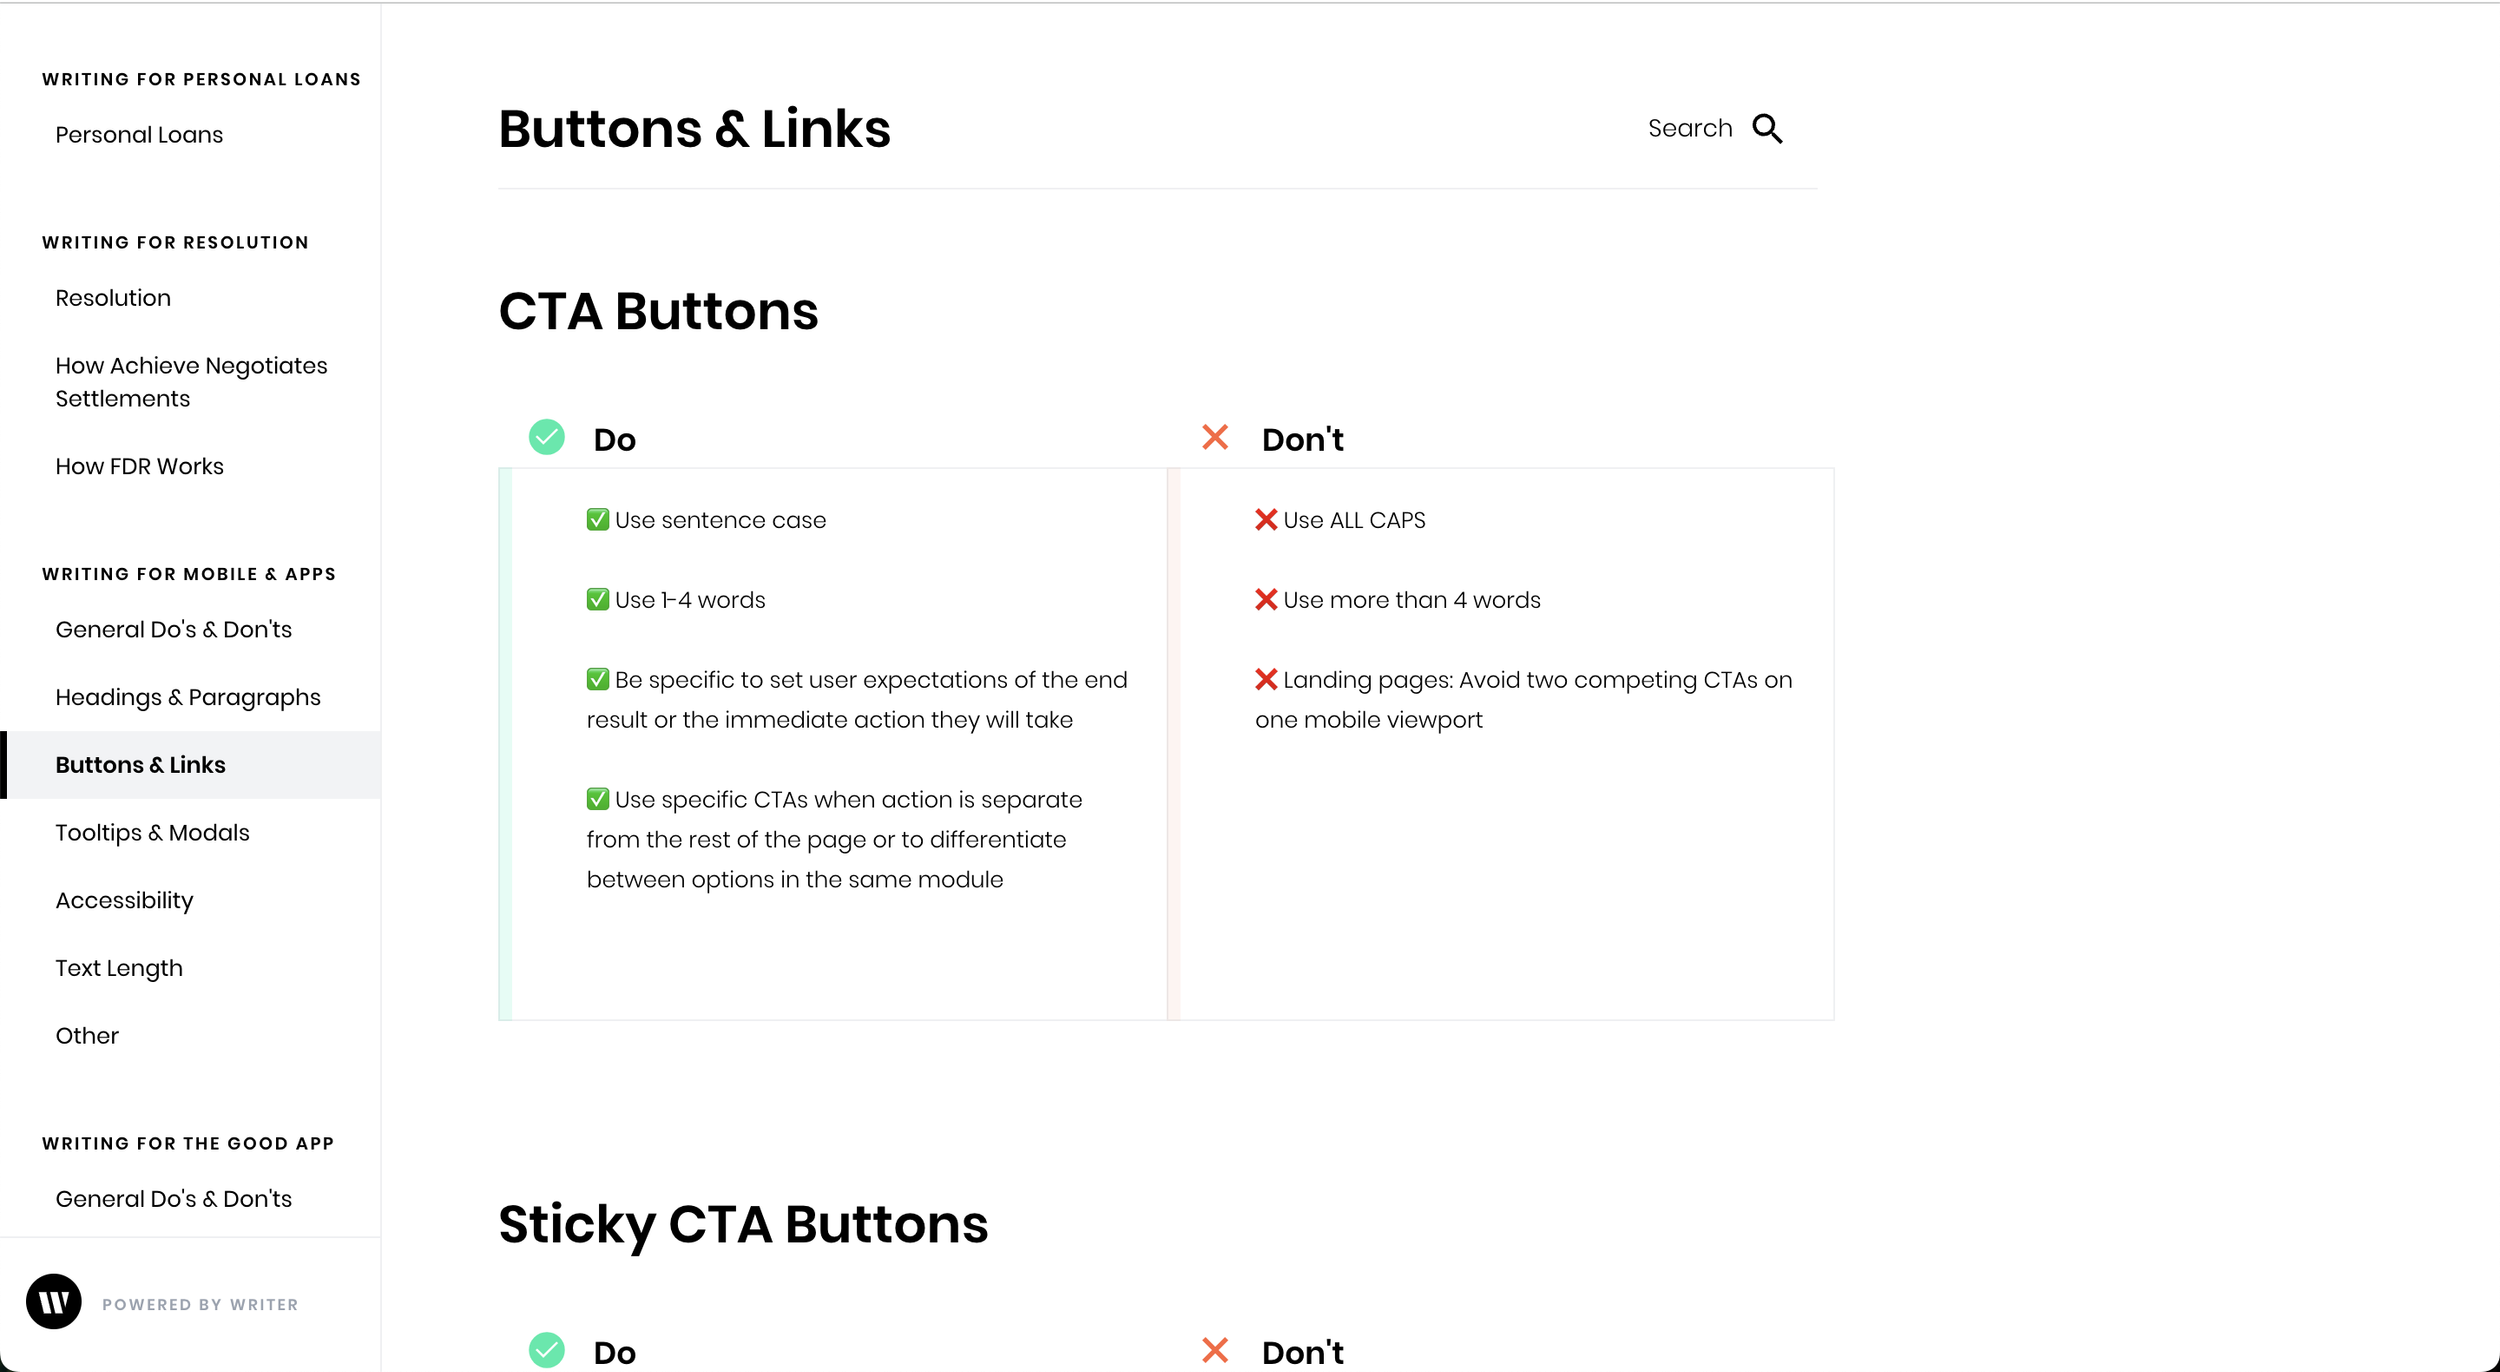Viewport: 2500px width, 1372px height.
Task: Click the green Do checkmark icon under CTA Buttons
Action: click(x=547, y=437)
